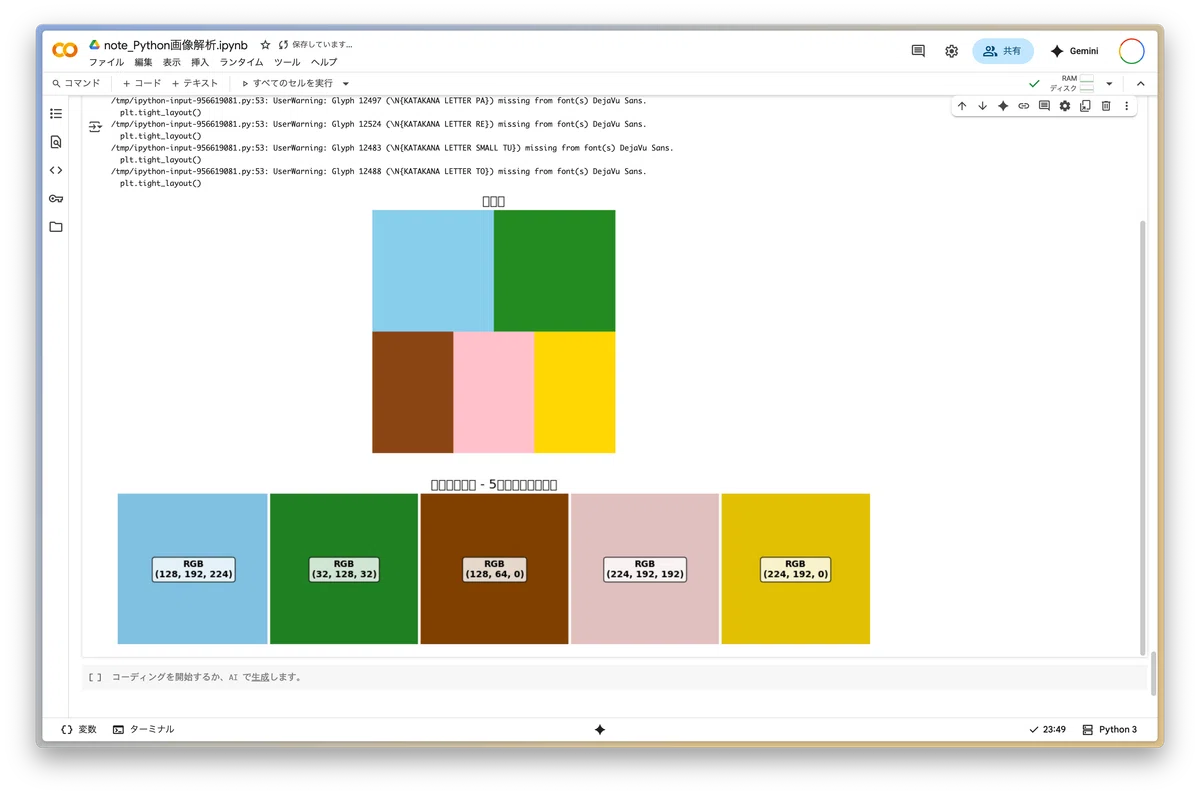Toggle the cell output actions icon
This screenshot has height=795, width=1200.
pyautogui.click(x=95, y=127)
